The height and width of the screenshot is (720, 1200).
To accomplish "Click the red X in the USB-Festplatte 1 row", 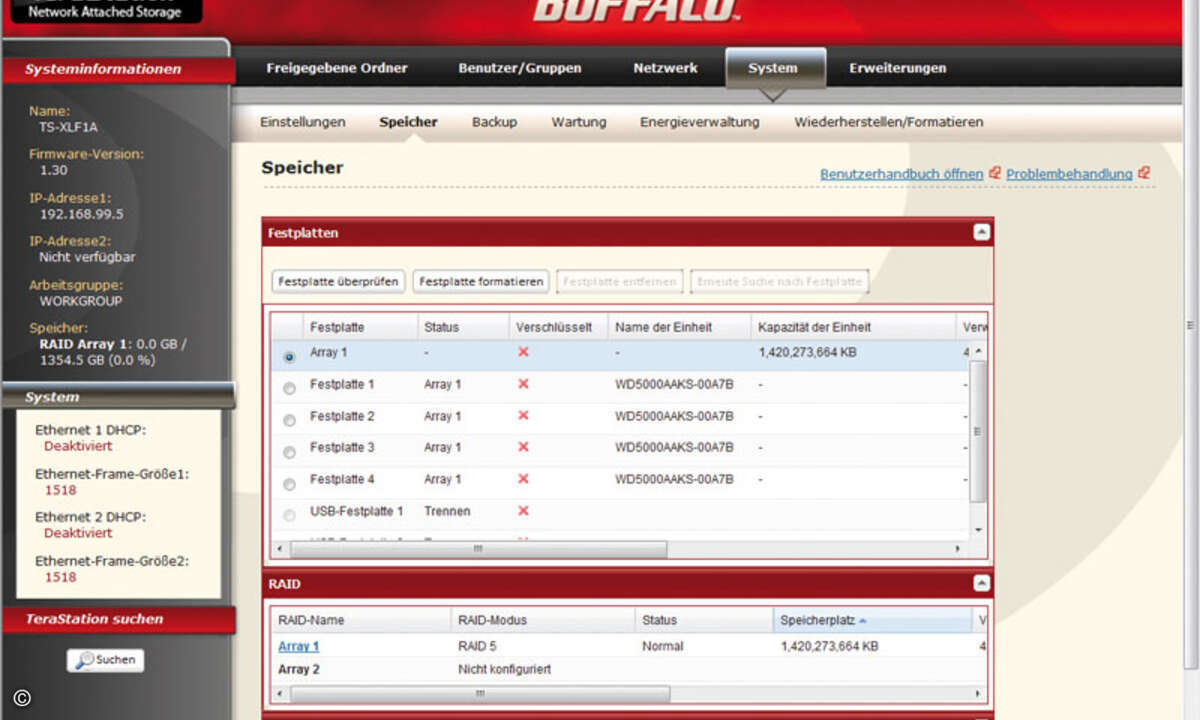I will (523, 511).
